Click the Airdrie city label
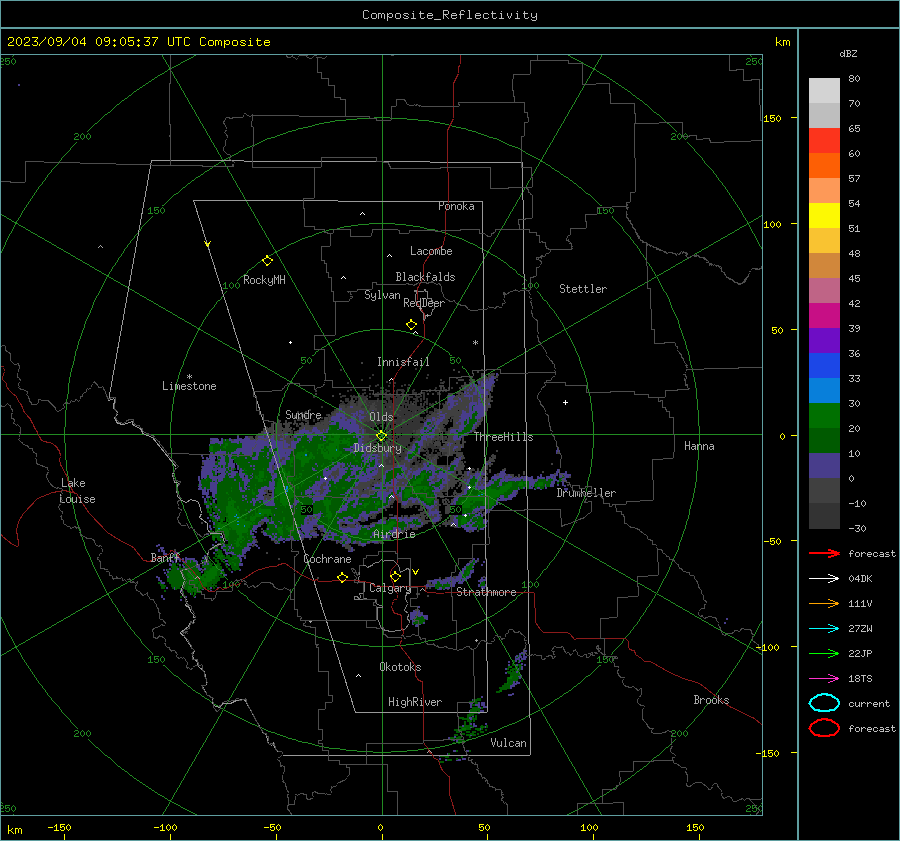 pyautogui.click(x=394, y=534)
